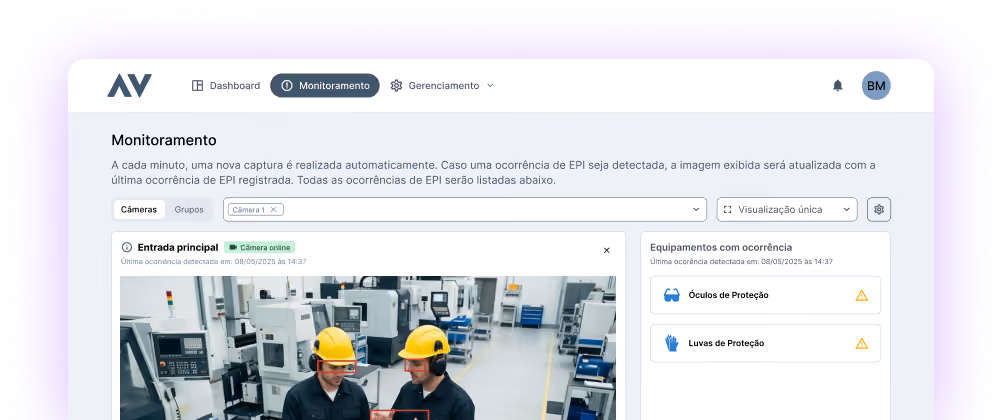1002x420 pixels.
Task: Open notifications bell
Action: [838, 86]
